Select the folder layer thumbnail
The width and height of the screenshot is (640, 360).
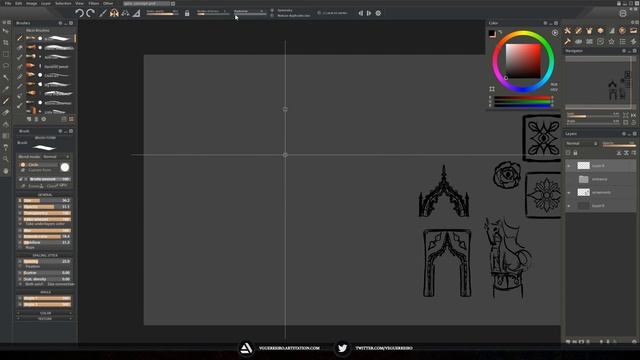[x=584, y=179]
